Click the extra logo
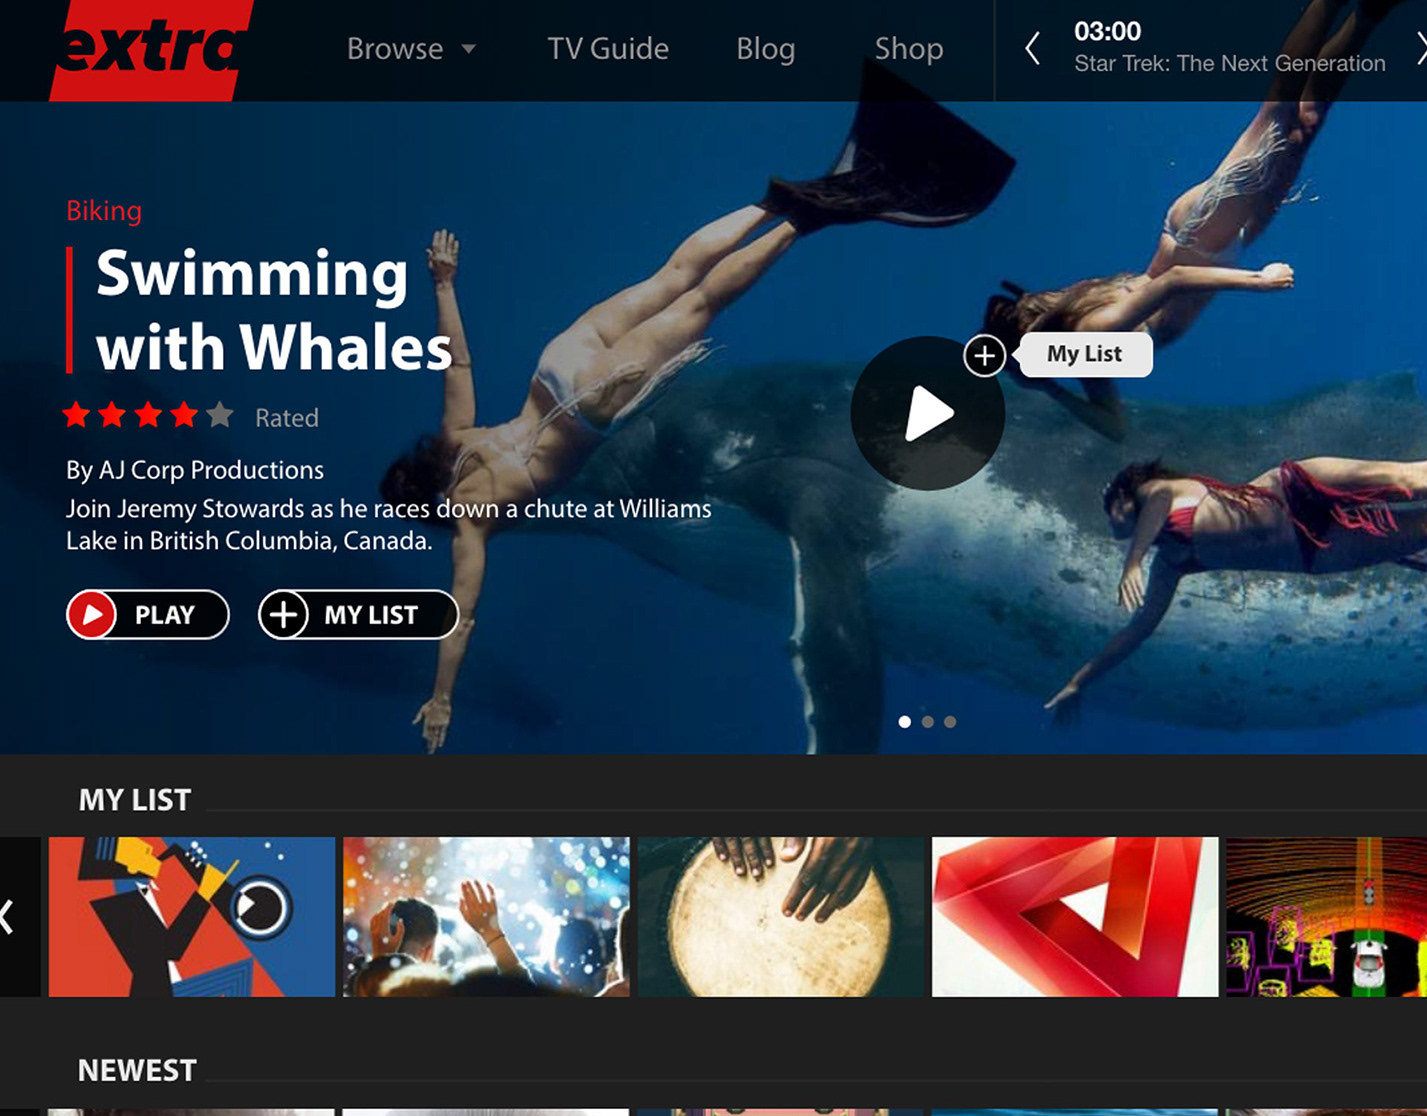 click(150, 50)
